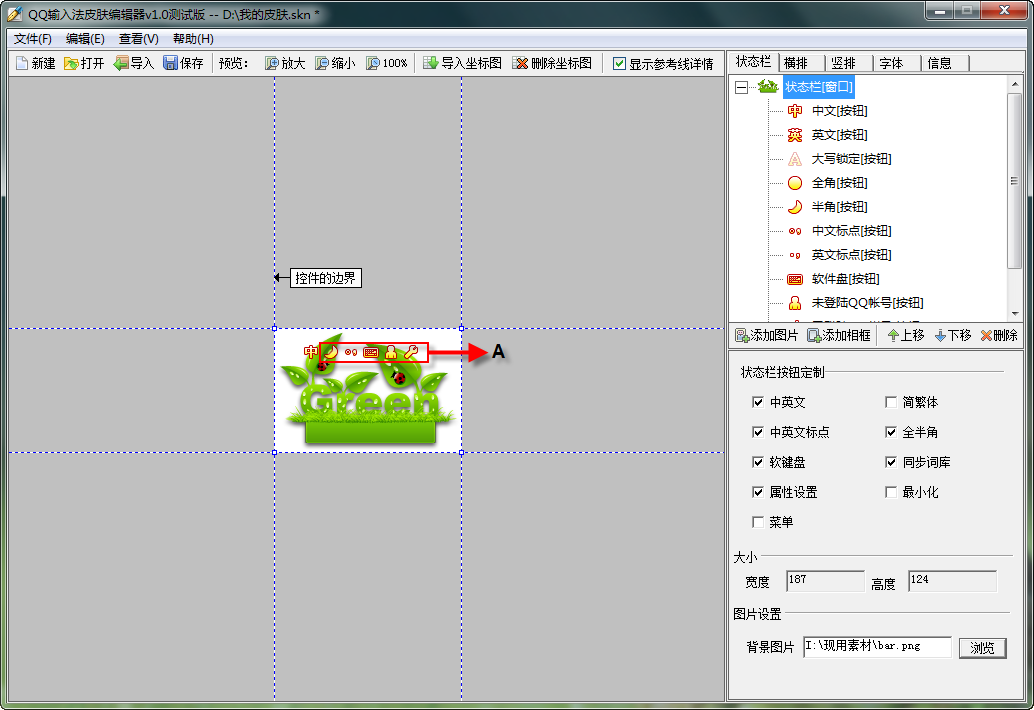The width and height of the screenshot is (1034, 710).
Task: Switch to the 横排 tab
Action: [802, 63]
